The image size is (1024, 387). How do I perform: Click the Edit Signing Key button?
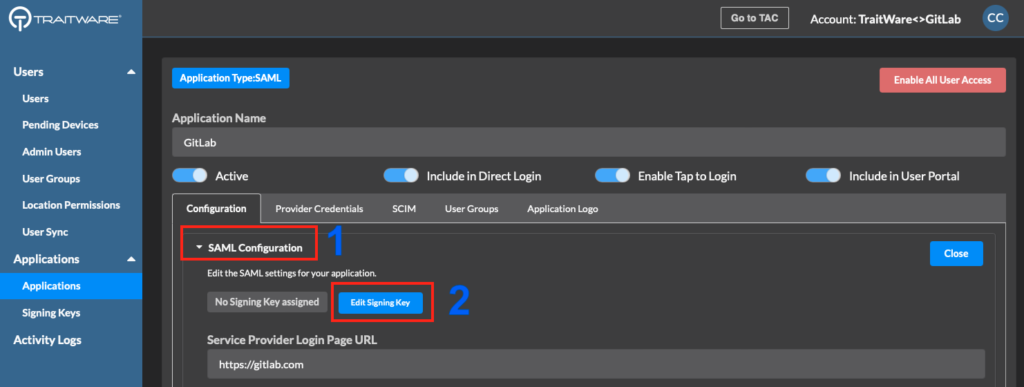[x=381, y=303]
